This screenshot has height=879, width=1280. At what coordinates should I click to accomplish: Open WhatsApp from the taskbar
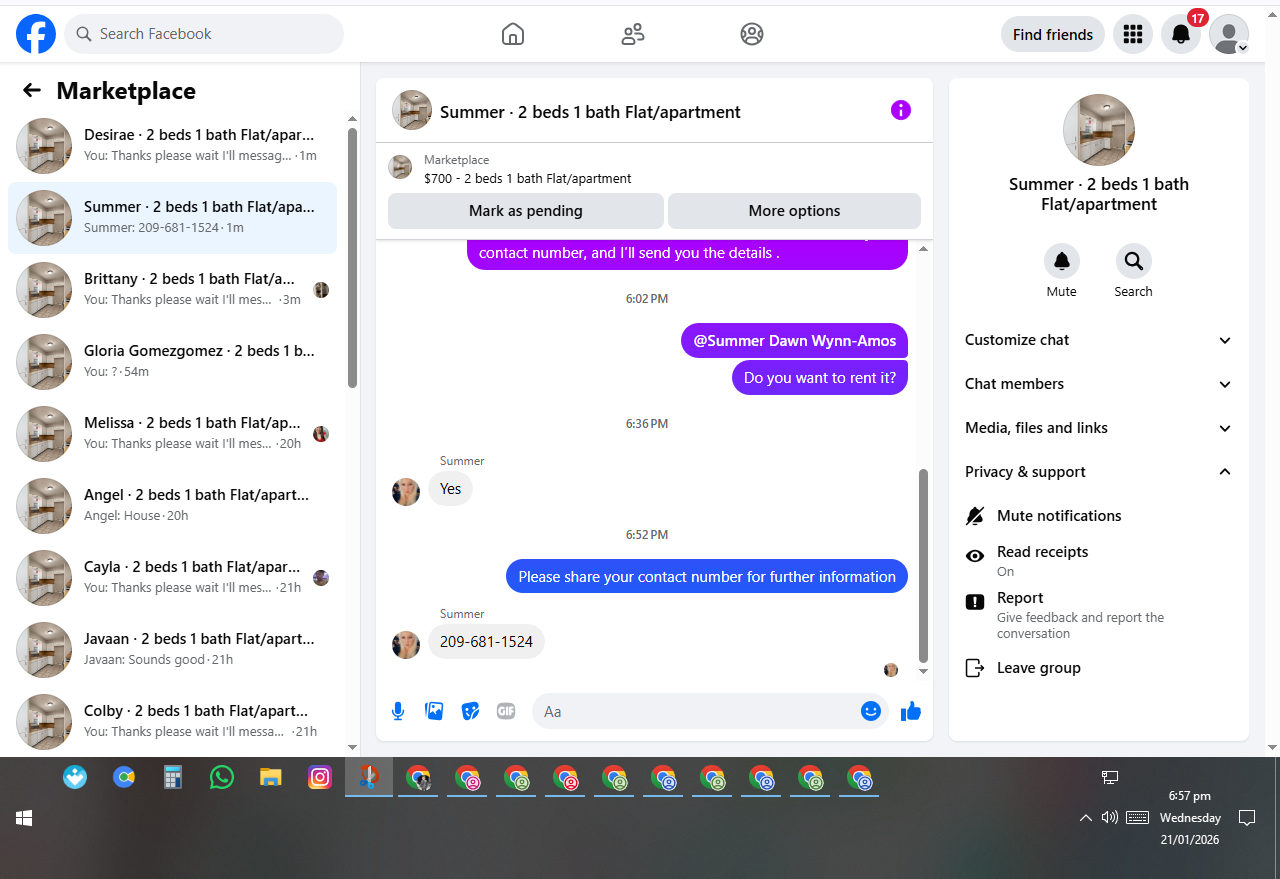point(222,777)
